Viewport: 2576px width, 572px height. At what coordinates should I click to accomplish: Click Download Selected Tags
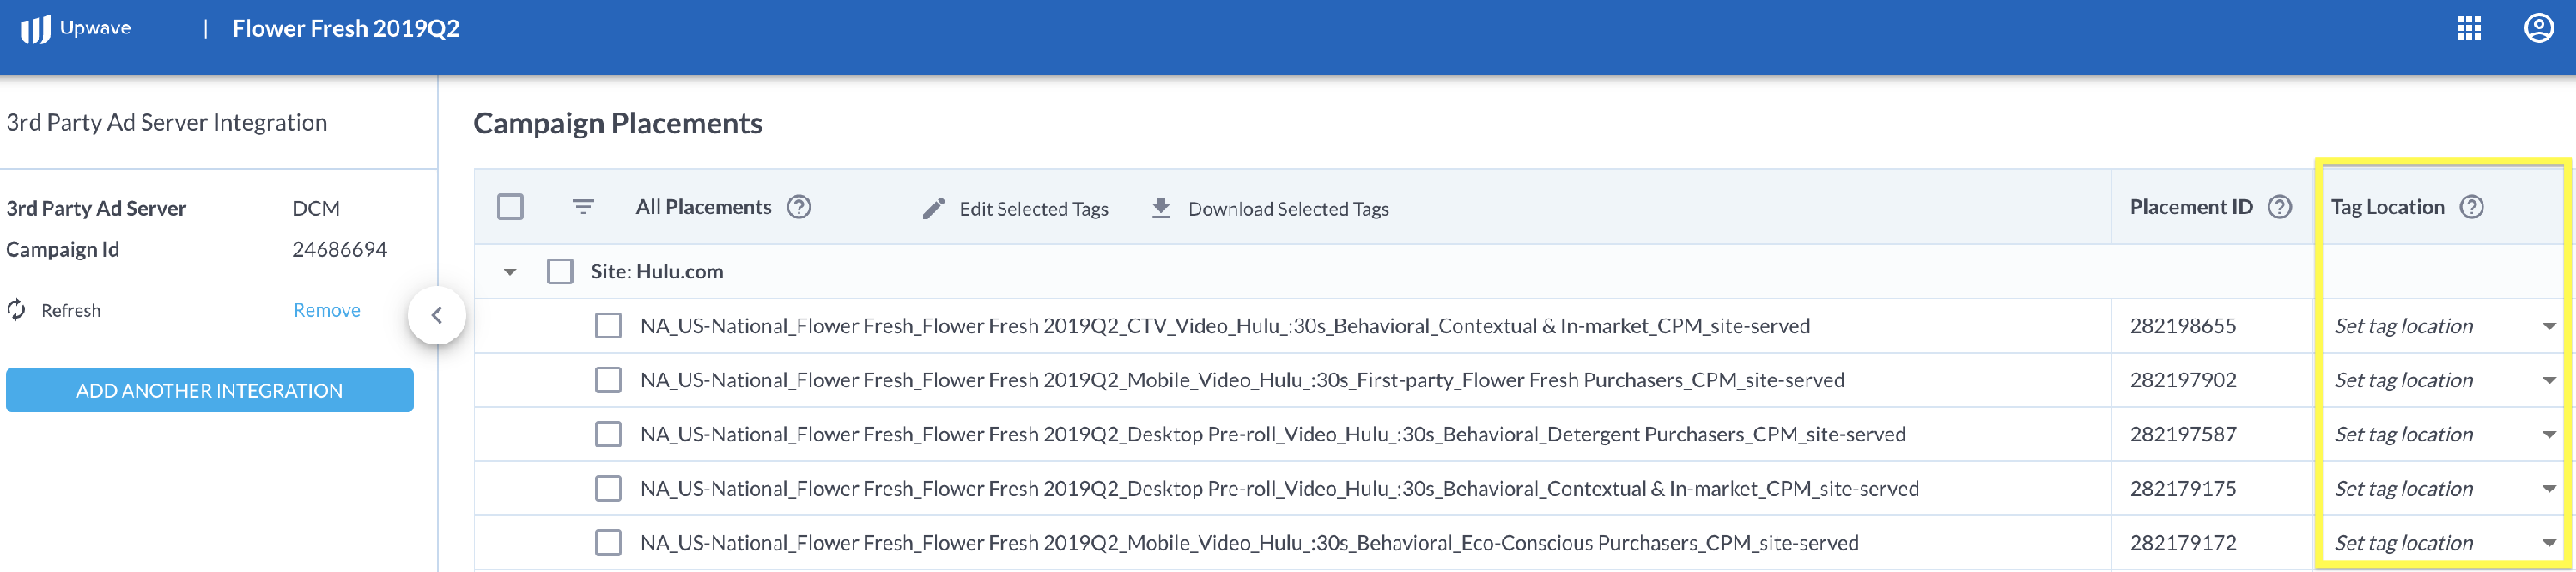[x=1288, y=208]
